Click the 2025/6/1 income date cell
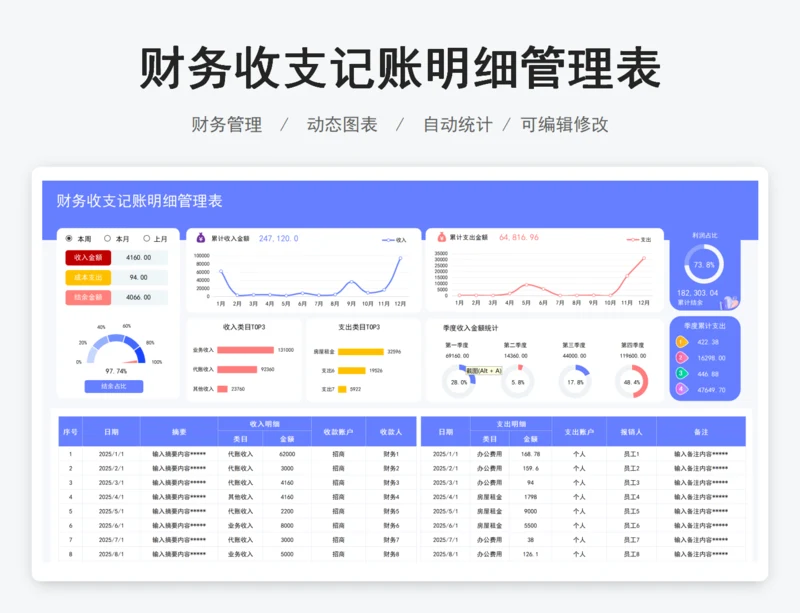This screenshot has width=800, height=613. coord(111,525)
